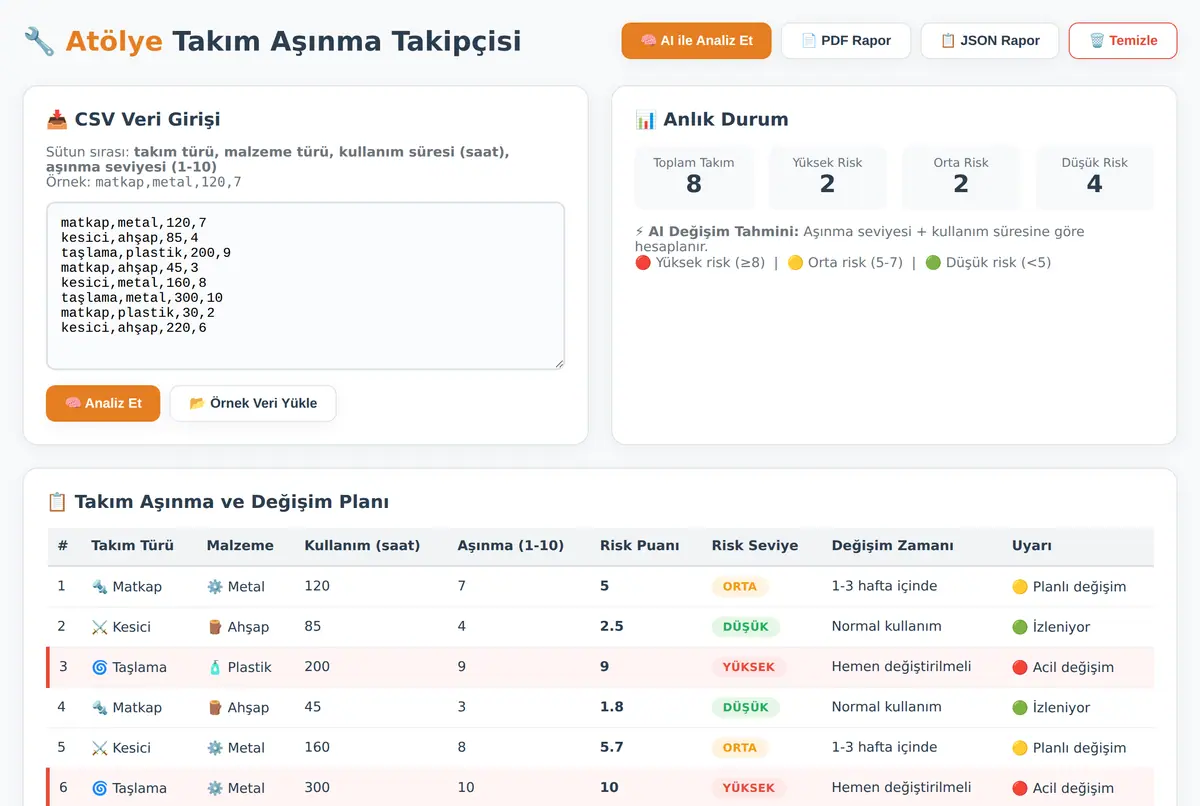Export the PDF Rapor
The image size is (1200, 806).
pos(846,41)
